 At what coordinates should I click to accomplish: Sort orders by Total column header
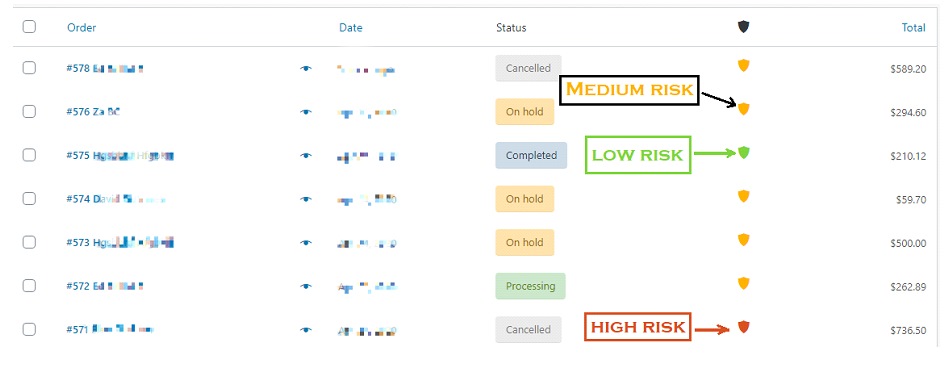pyautogui.click(x=914, y=27)
